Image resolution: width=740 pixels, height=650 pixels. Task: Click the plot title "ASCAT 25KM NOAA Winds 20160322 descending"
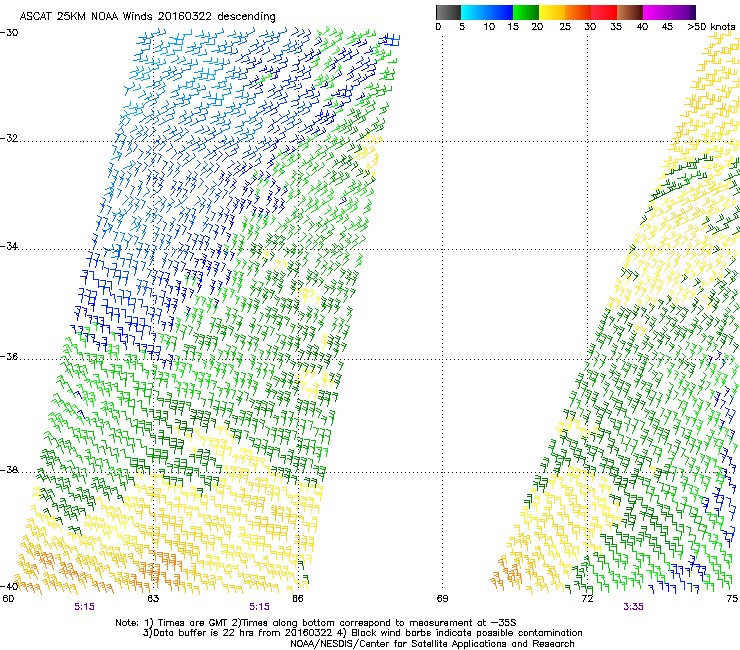pyautogui.click(x=147, y=17)
